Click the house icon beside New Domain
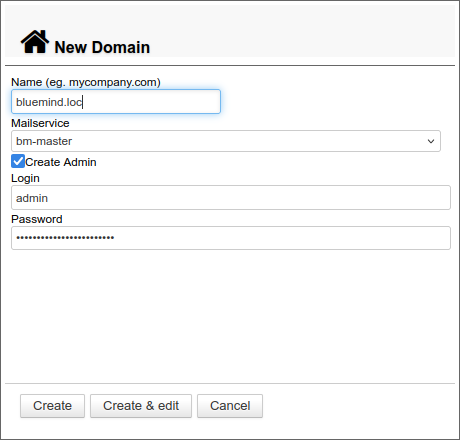 coord(35,42)
